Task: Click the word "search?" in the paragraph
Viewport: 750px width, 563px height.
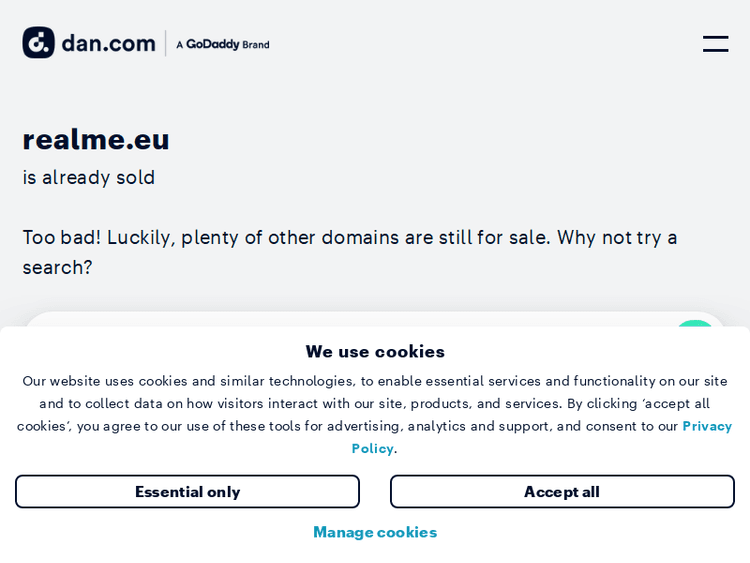Action: [x=57, y=267]
